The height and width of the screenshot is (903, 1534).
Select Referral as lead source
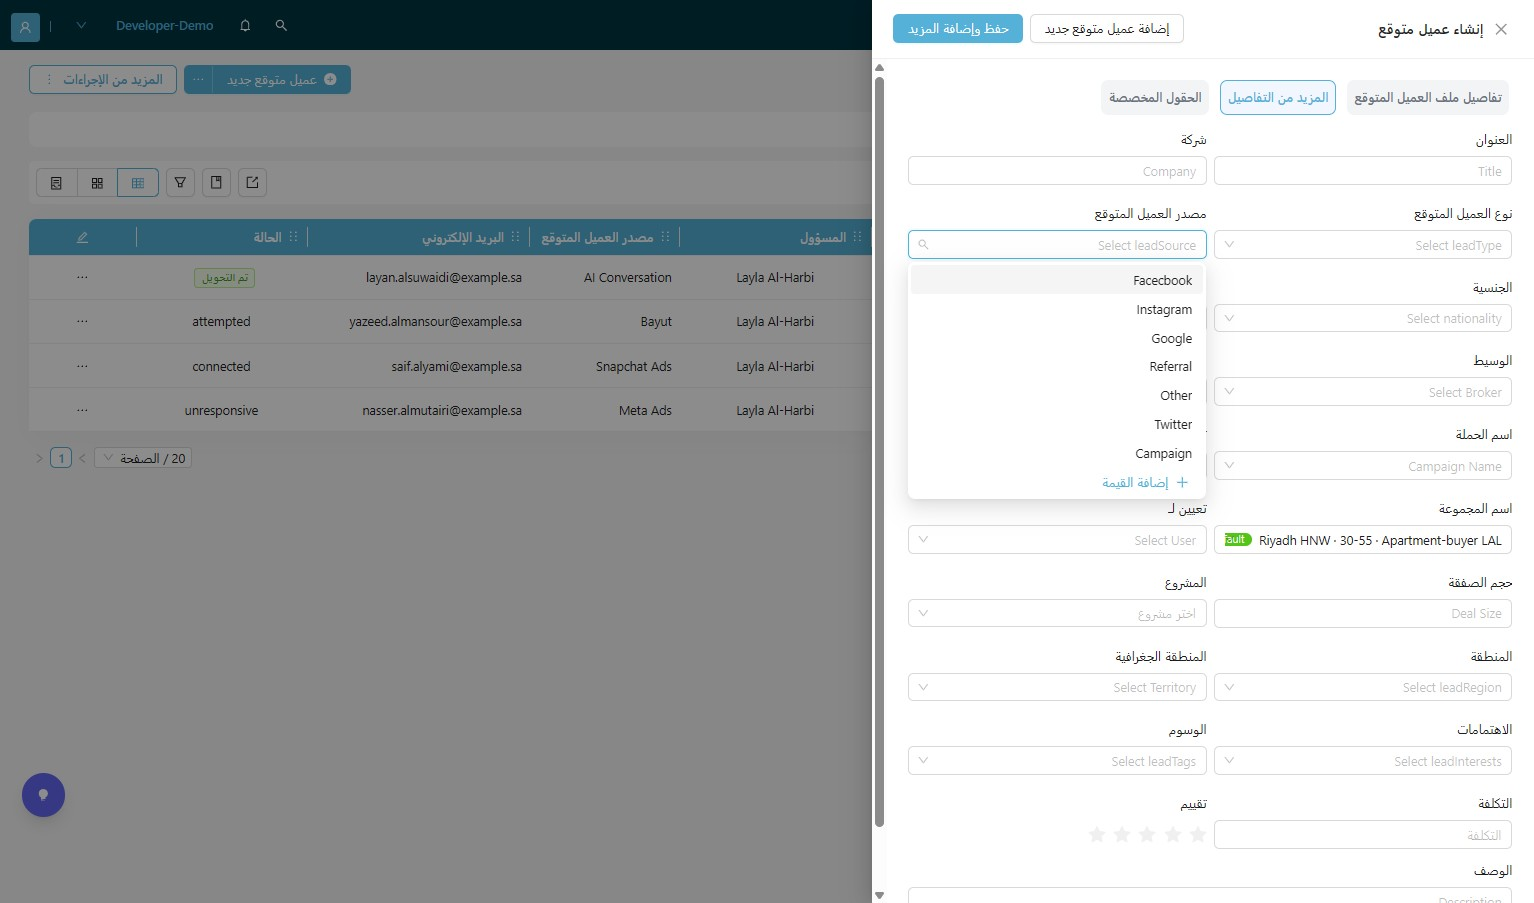point(1057,367)
